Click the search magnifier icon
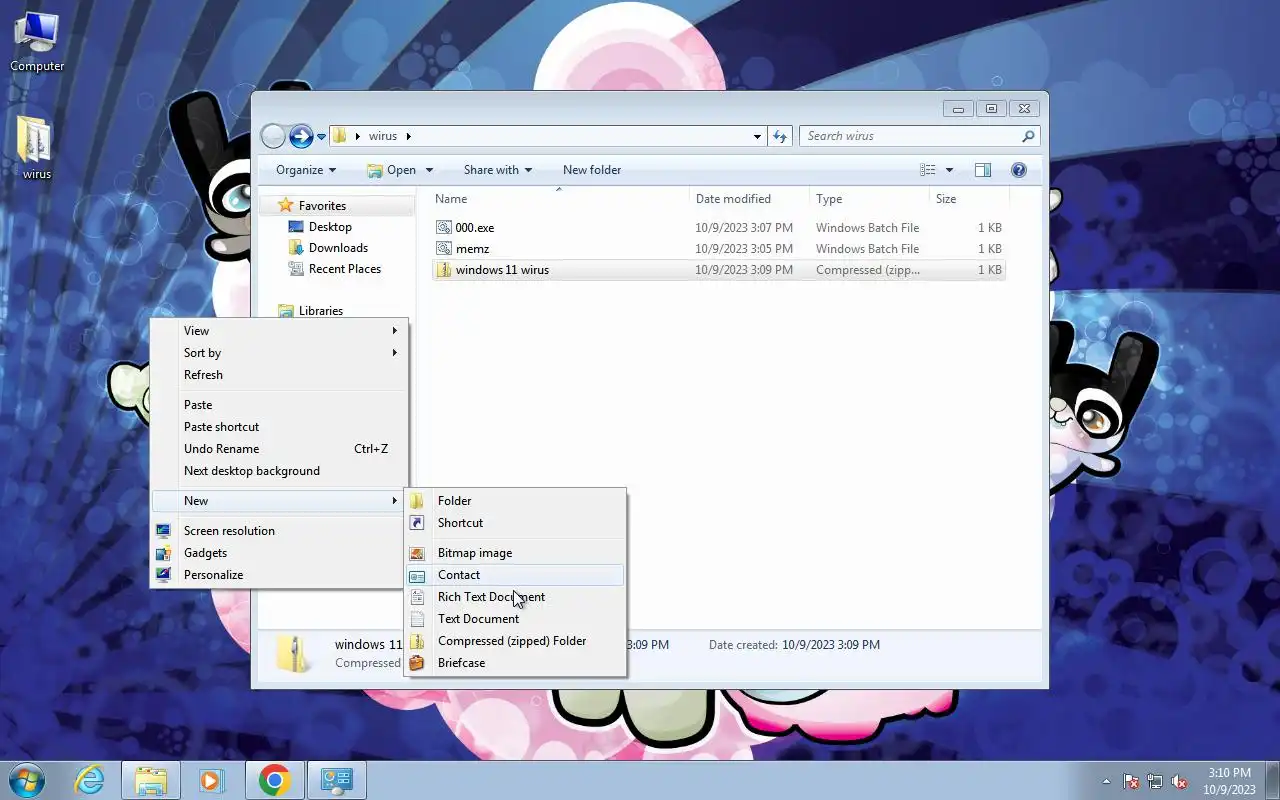Screen dimensions: 1280x800 [1028, 136]
